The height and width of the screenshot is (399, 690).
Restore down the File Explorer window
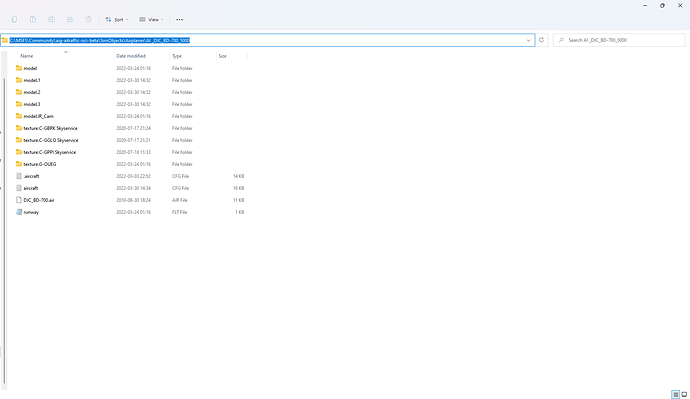662,6
